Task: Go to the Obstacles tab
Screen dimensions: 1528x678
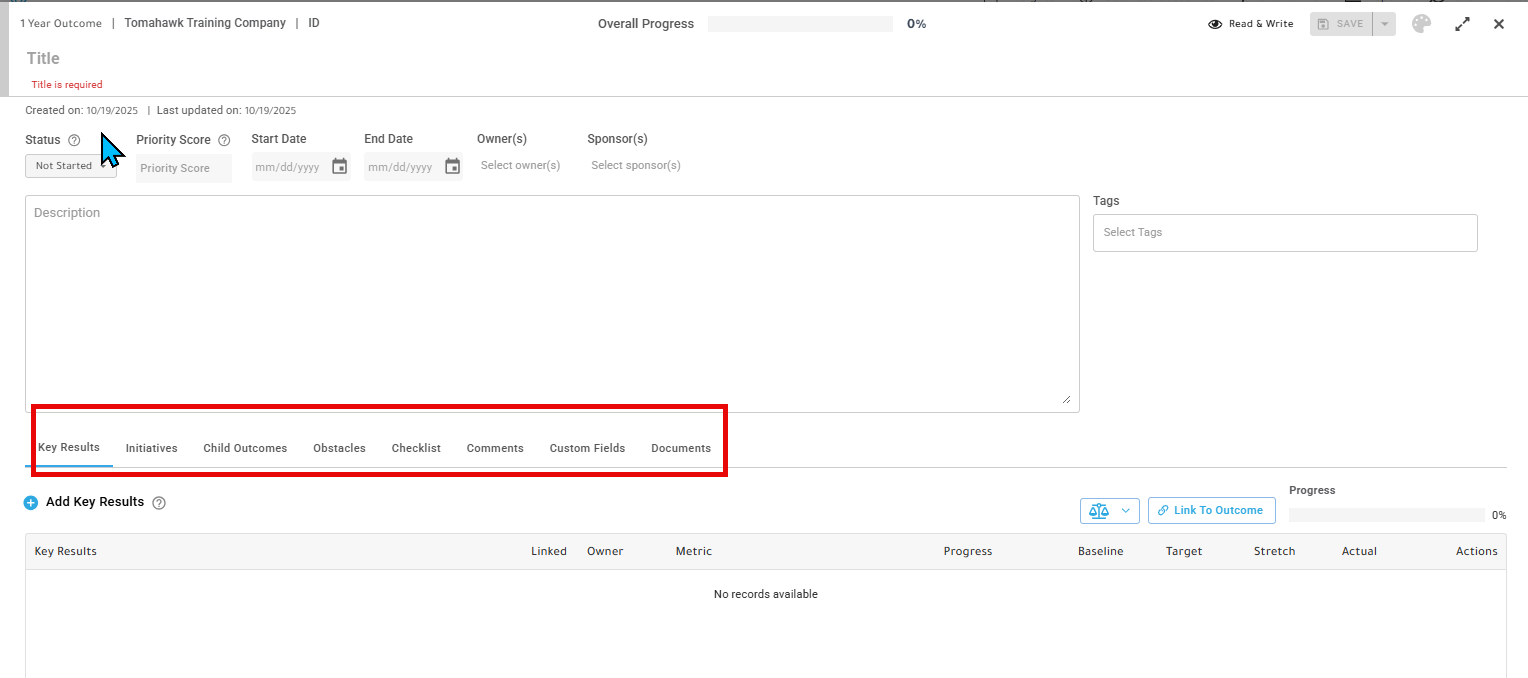Action: 339,448
